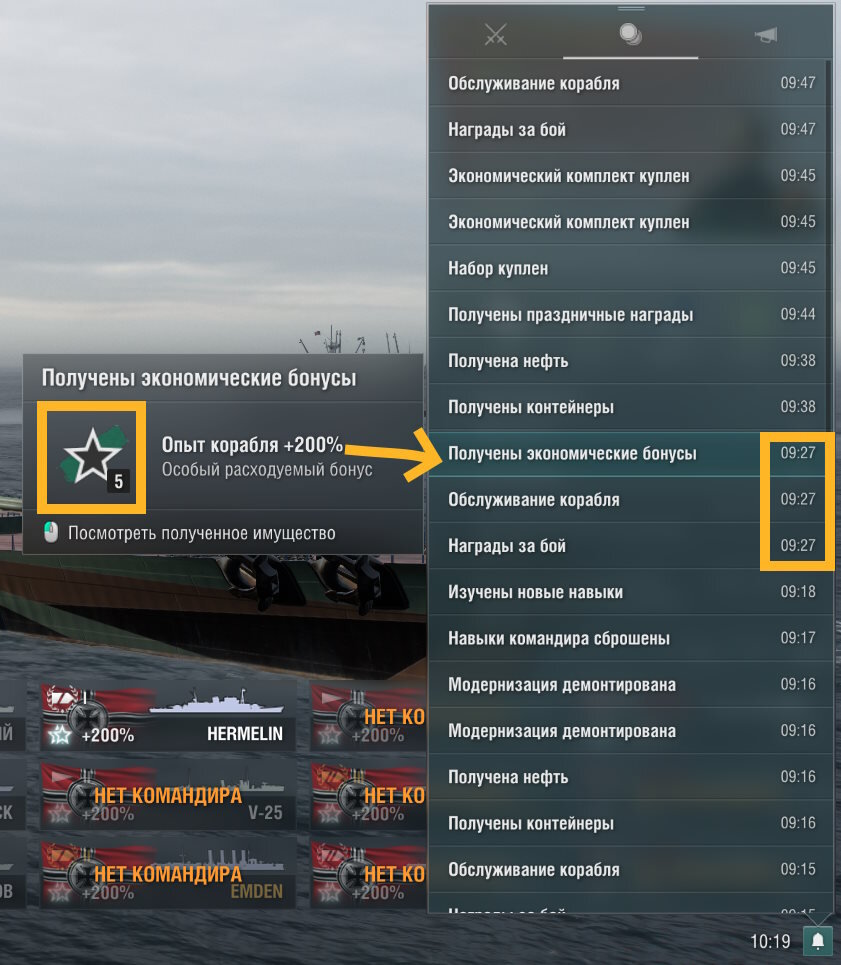Open "Набор куплен" notification entry
Image resolution: width=841 pixels, height=965 pixels.
(630, 268)
